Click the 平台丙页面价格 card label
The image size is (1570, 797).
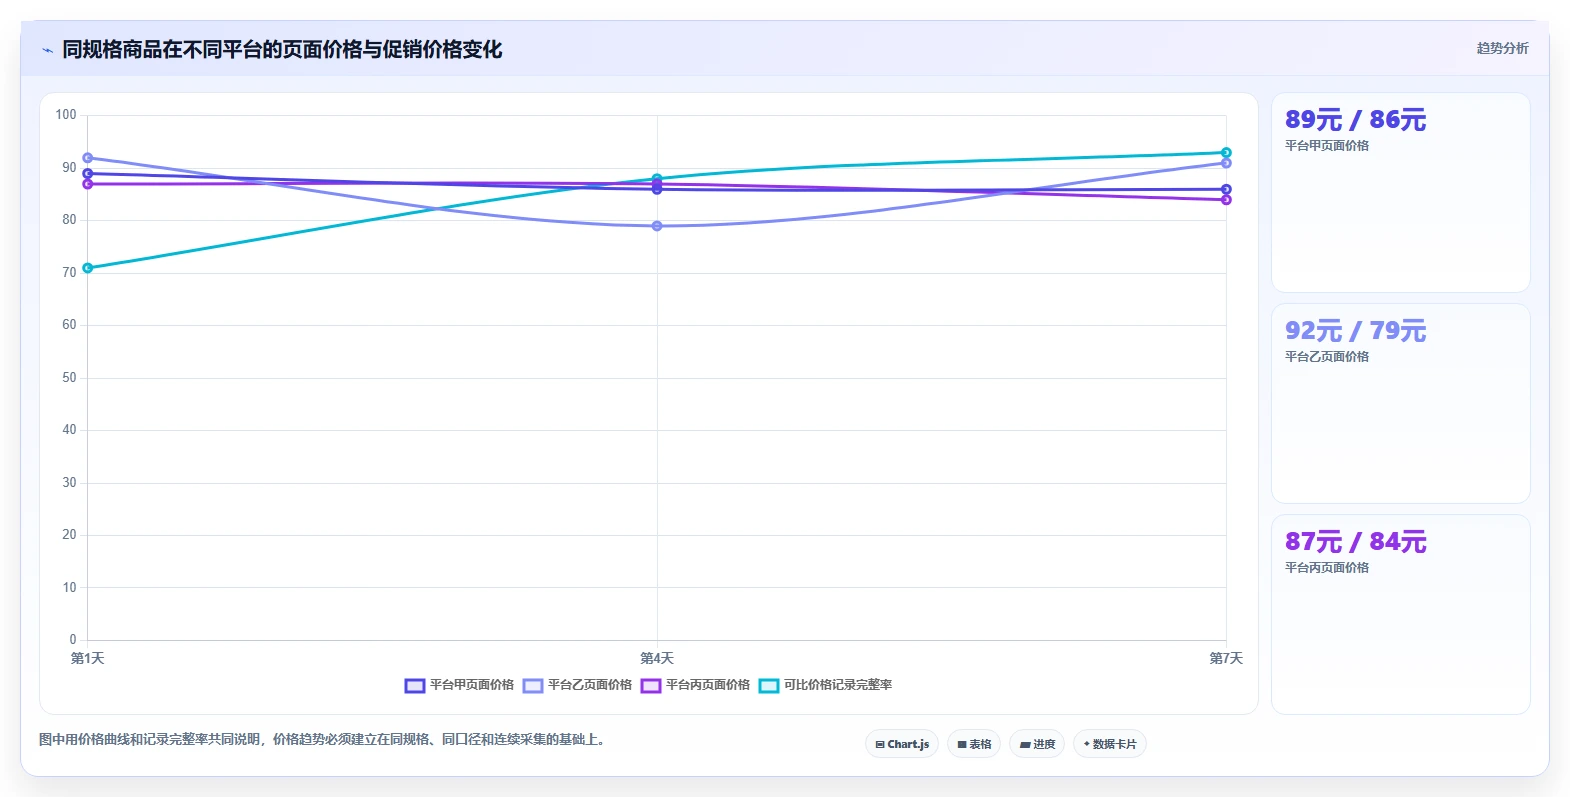pyautogui.click(x=1327, y=568)
